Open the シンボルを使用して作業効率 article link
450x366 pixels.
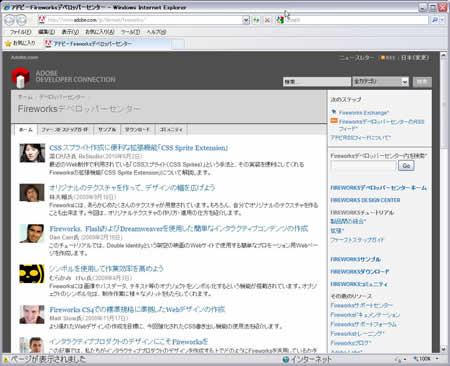(106, 269)
